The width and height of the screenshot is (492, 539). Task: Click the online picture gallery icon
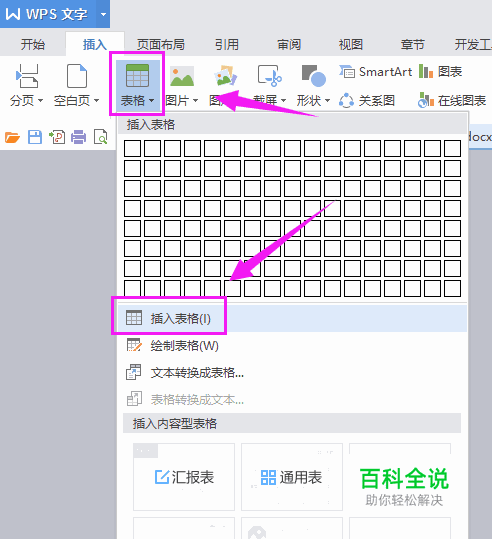225,76
